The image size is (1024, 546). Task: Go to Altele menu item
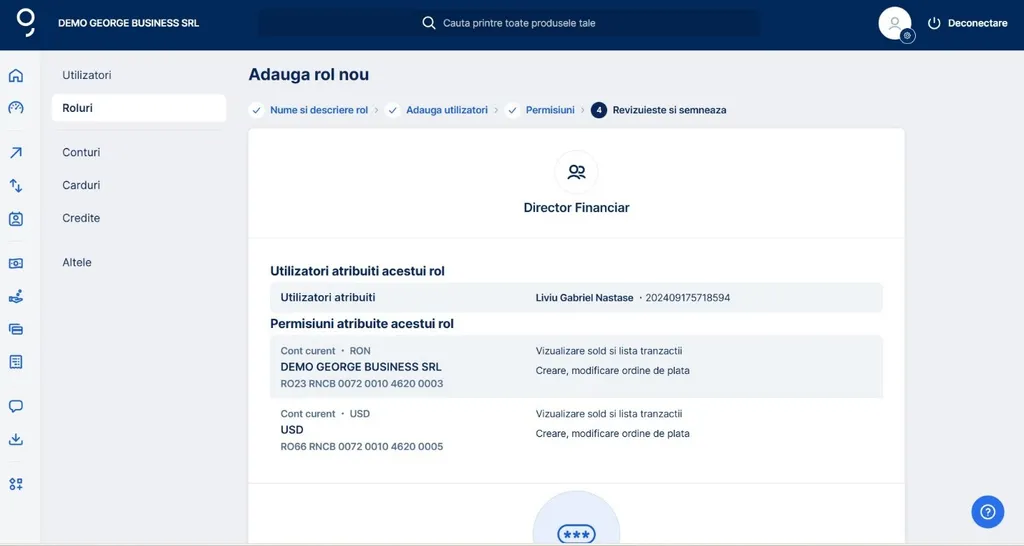[x=77, y=262]
